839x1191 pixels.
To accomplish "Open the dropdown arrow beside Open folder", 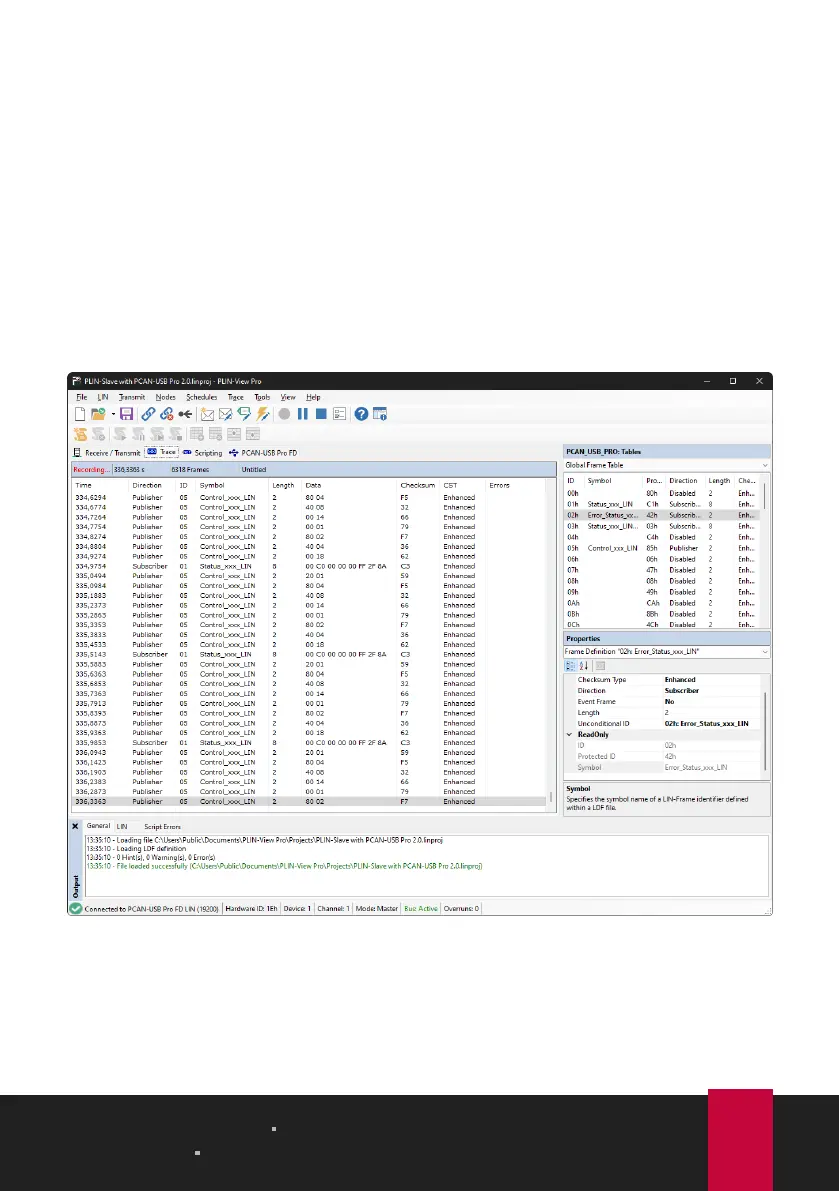I will (113, 415).
